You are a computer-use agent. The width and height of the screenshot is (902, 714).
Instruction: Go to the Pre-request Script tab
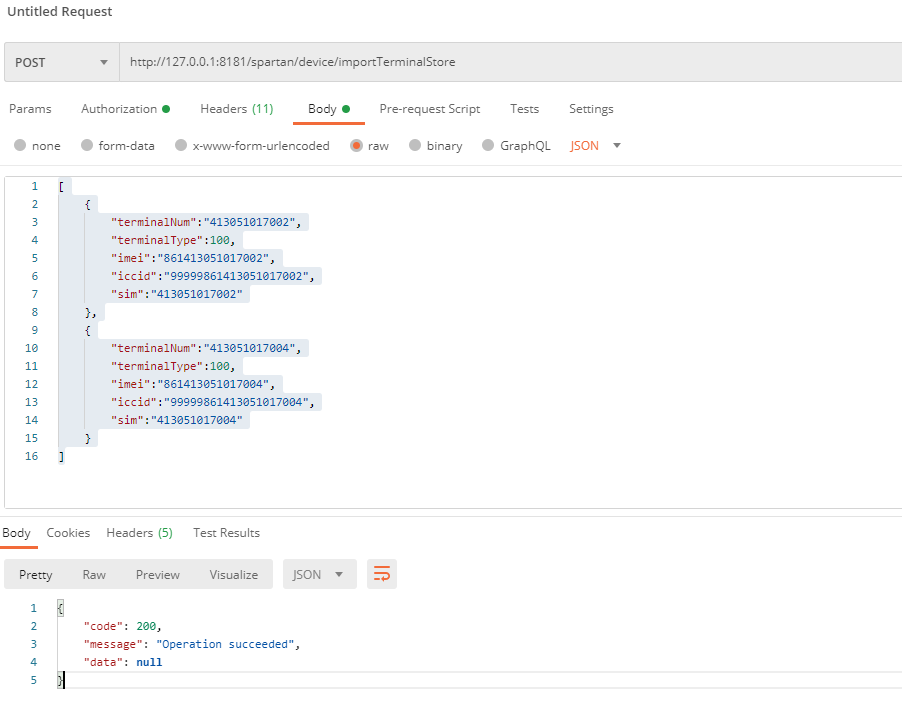429,109
